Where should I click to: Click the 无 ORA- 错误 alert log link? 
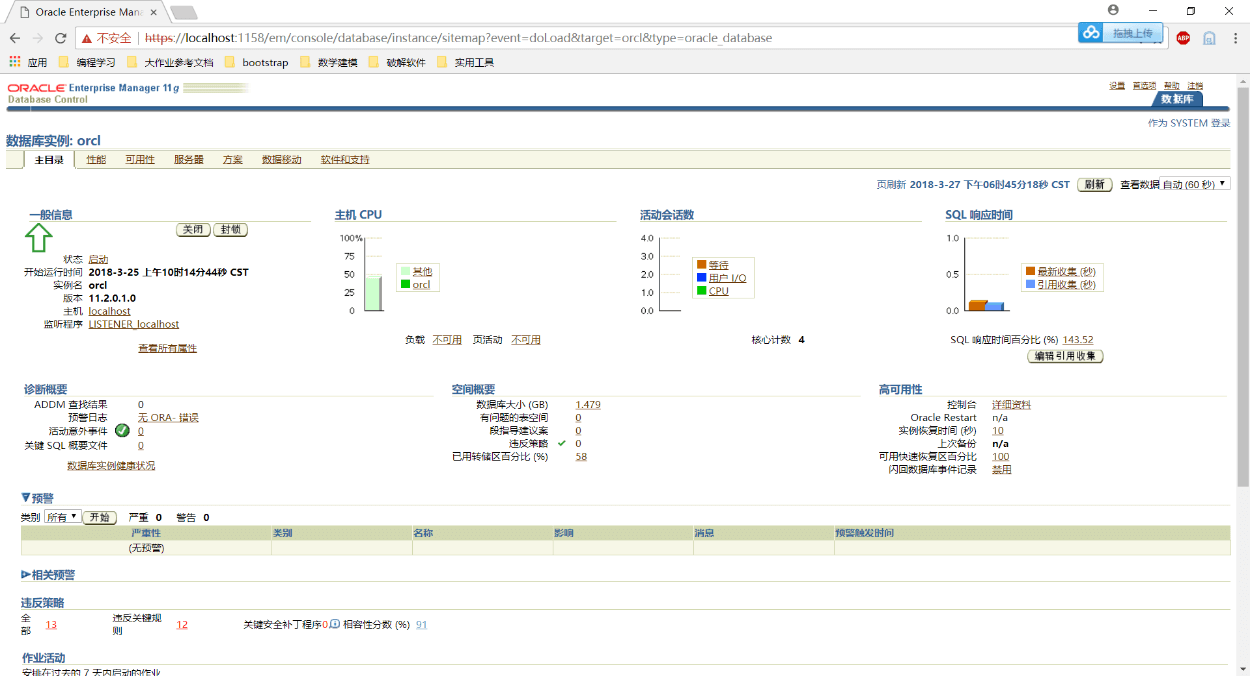point(168,418)
